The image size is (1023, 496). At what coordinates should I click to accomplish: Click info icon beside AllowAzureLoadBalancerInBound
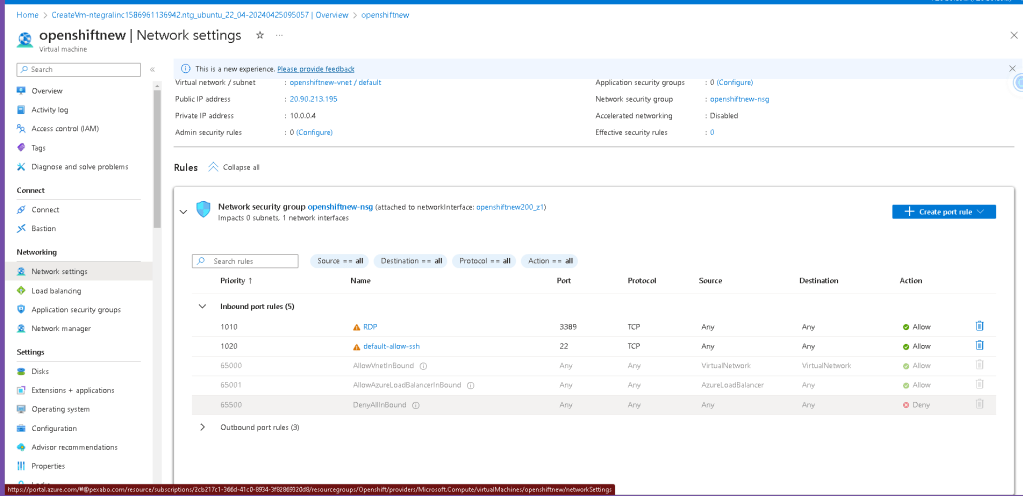coord(470,386)
